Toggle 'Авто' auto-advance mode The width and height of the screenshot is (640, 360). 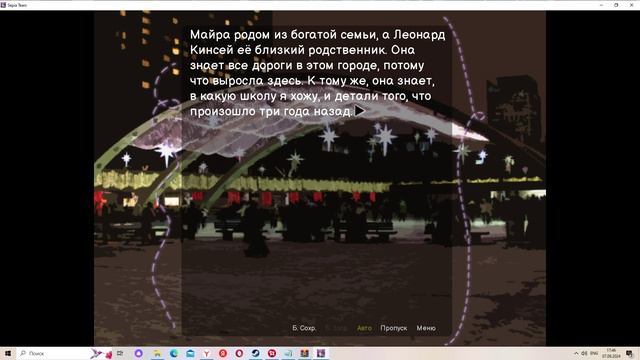click(364, 328)
